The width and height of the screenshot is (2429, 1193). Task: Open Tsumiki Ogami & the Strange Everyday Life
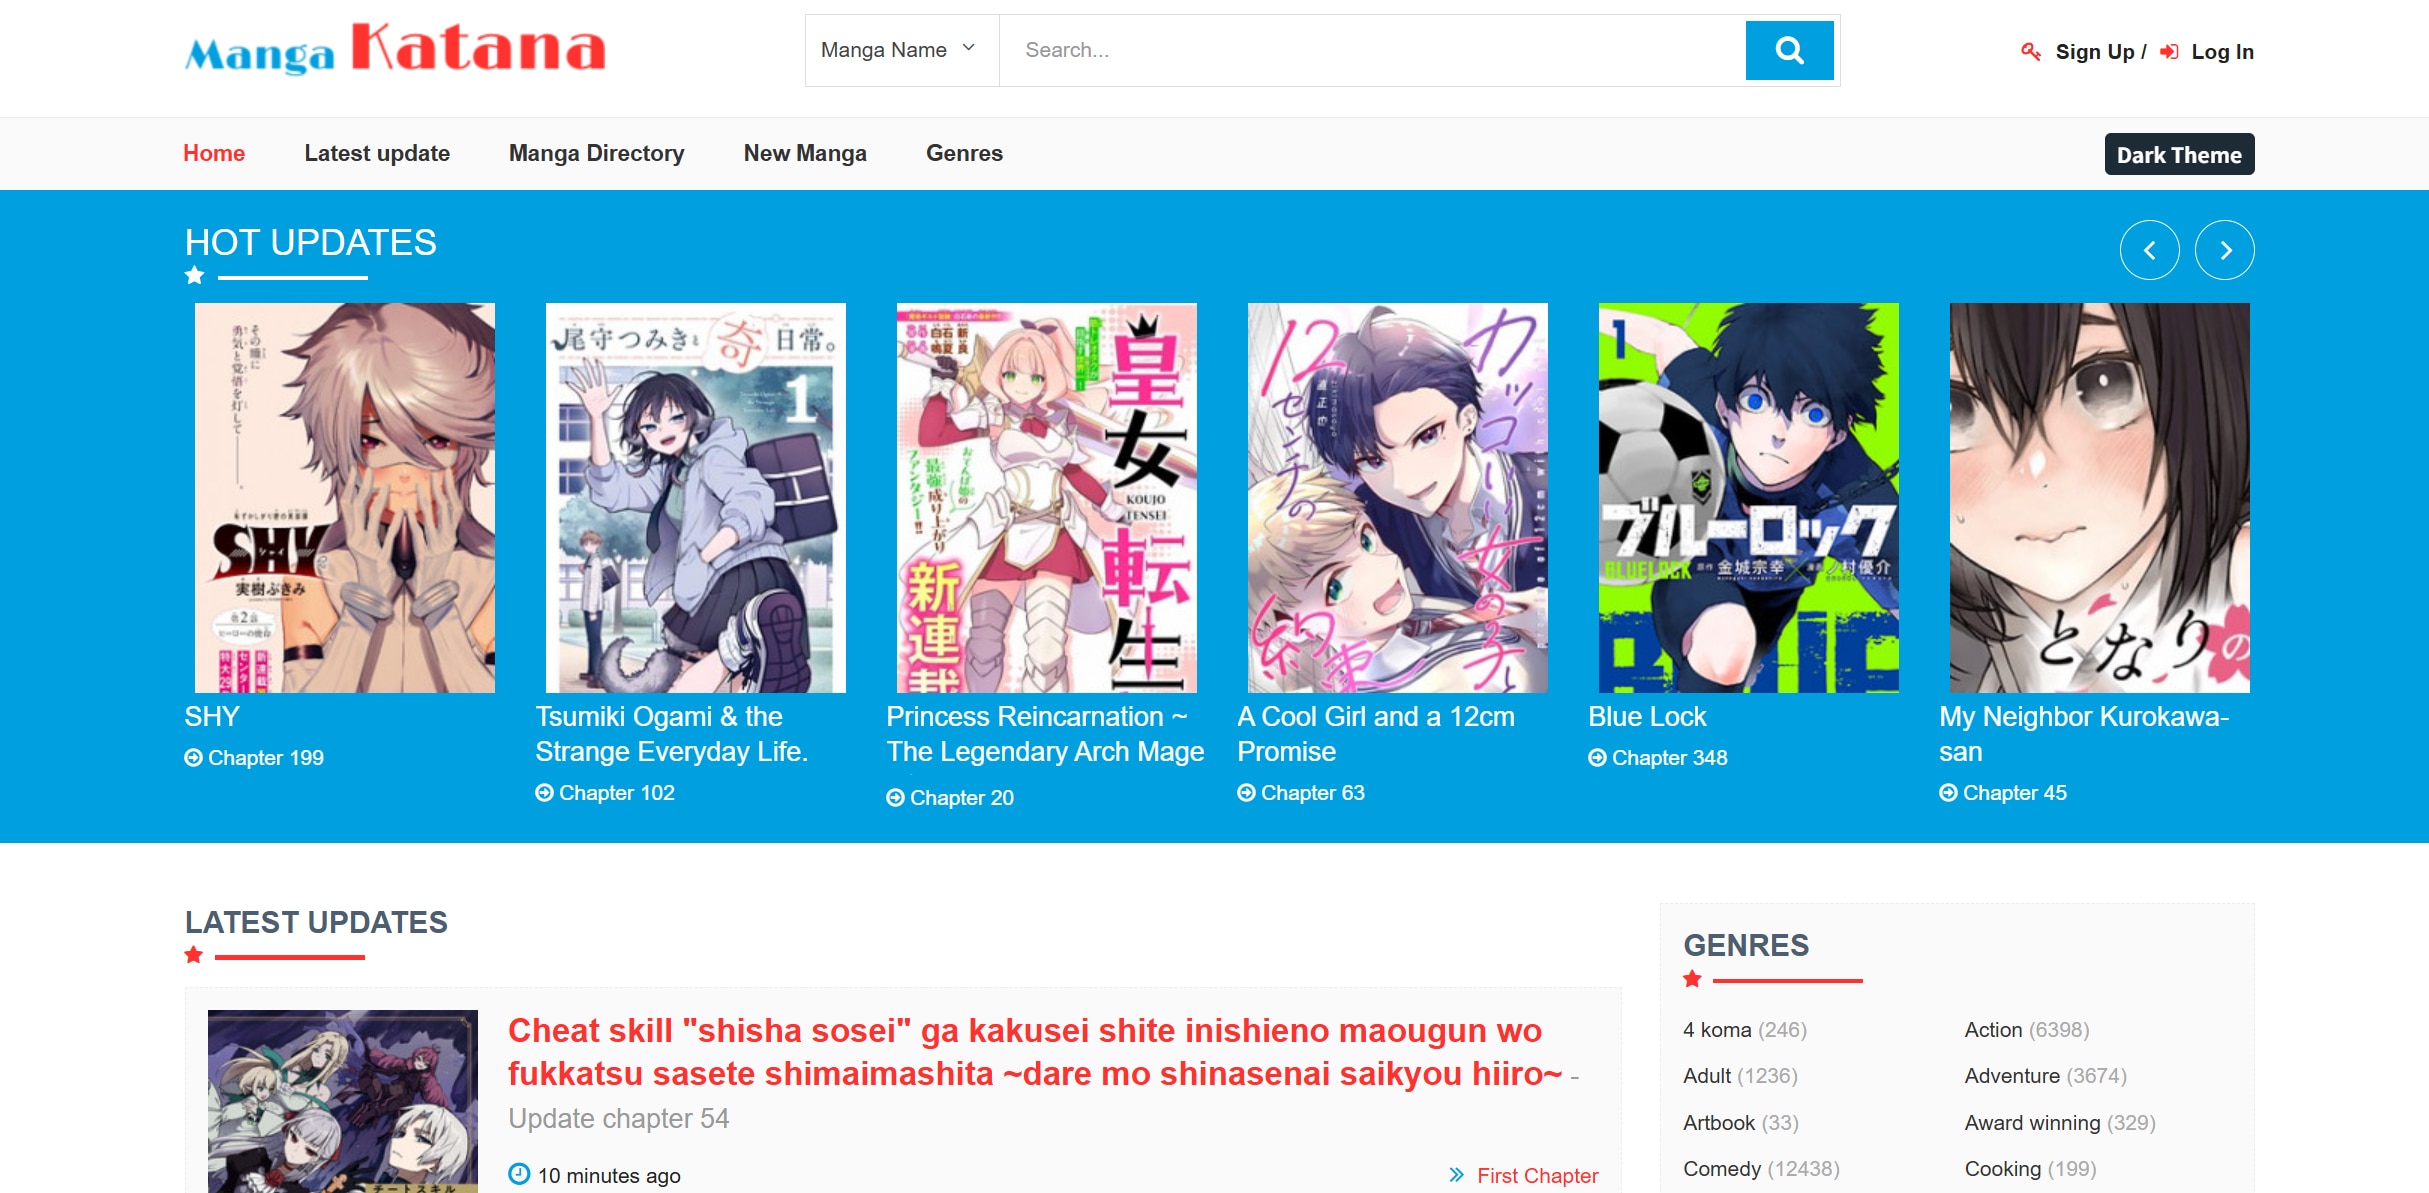coord(672,734)
